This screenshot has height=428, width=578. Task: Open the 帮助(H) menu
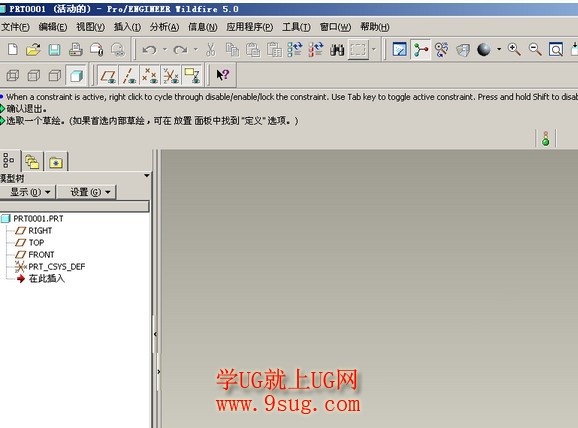(375, 27)
